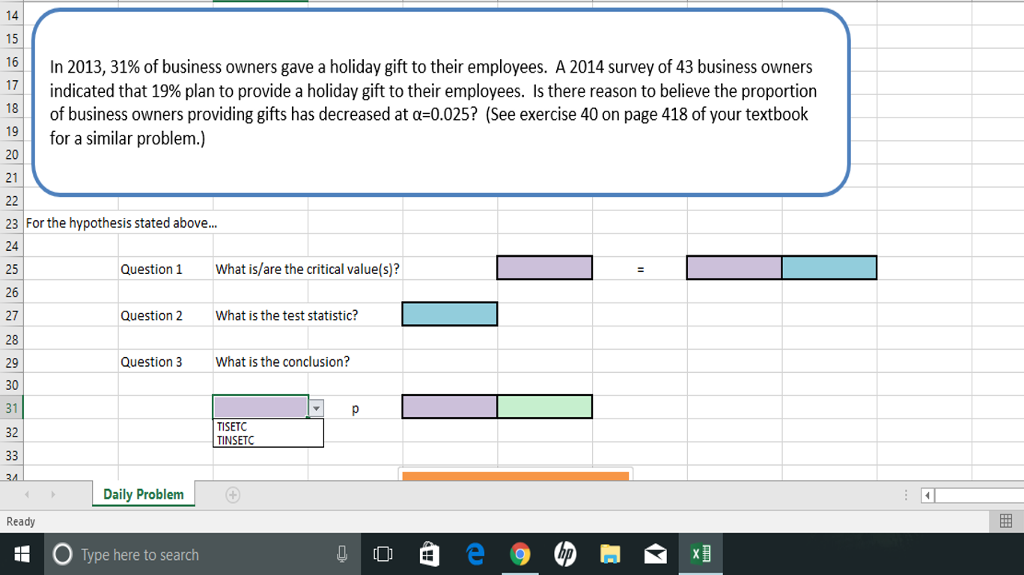Click the horizontal scrollbar left arrow
Screen dimensions: 1024x575
click(927, 495)
